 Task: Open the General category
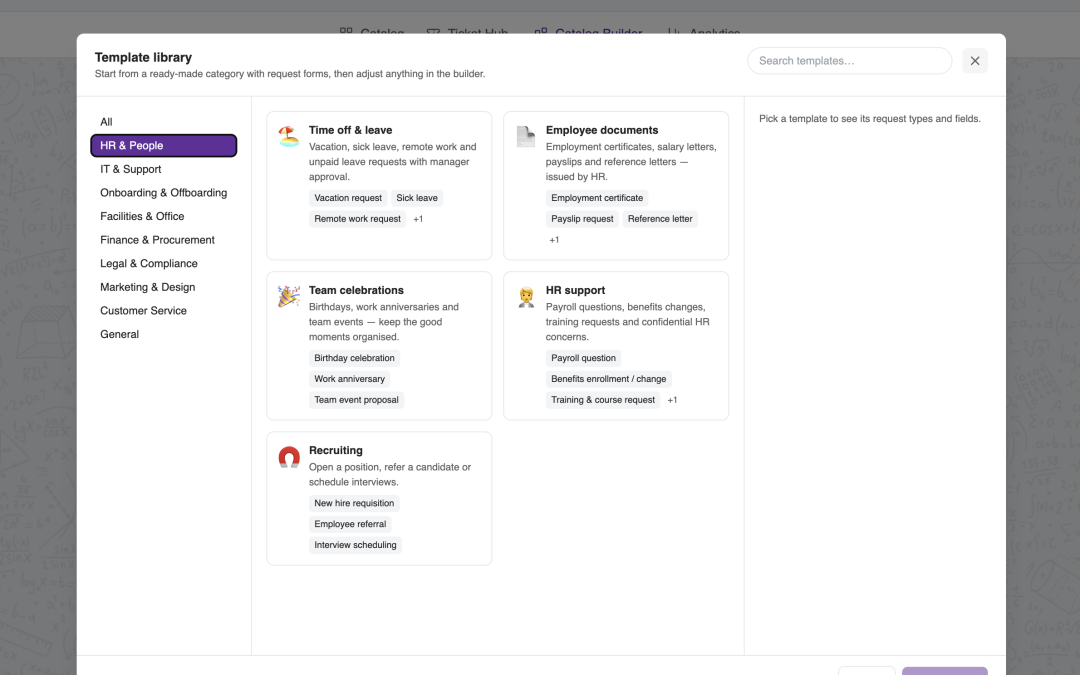164,334
